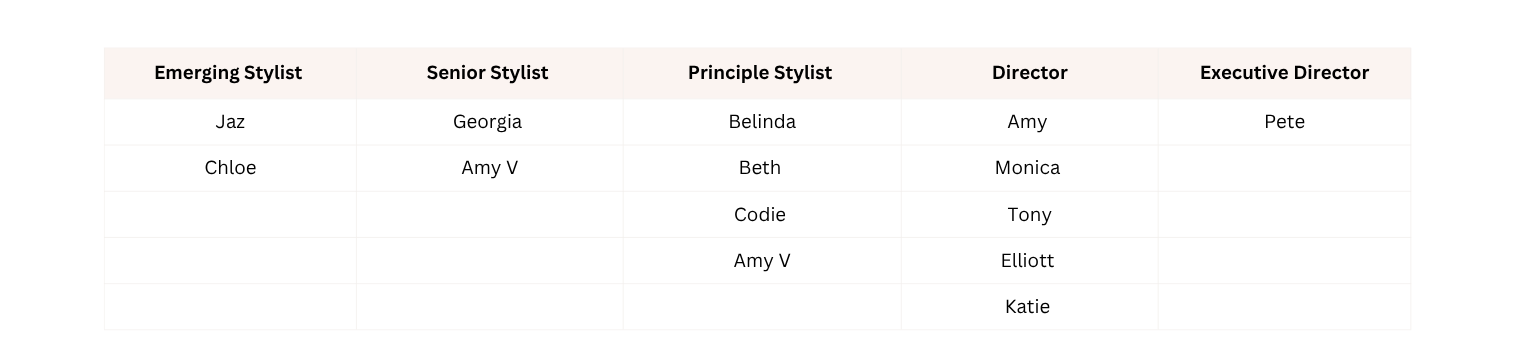The image size is (1536, 361).
Task: Select the Director column header
Action: [x=1030, y=73]
